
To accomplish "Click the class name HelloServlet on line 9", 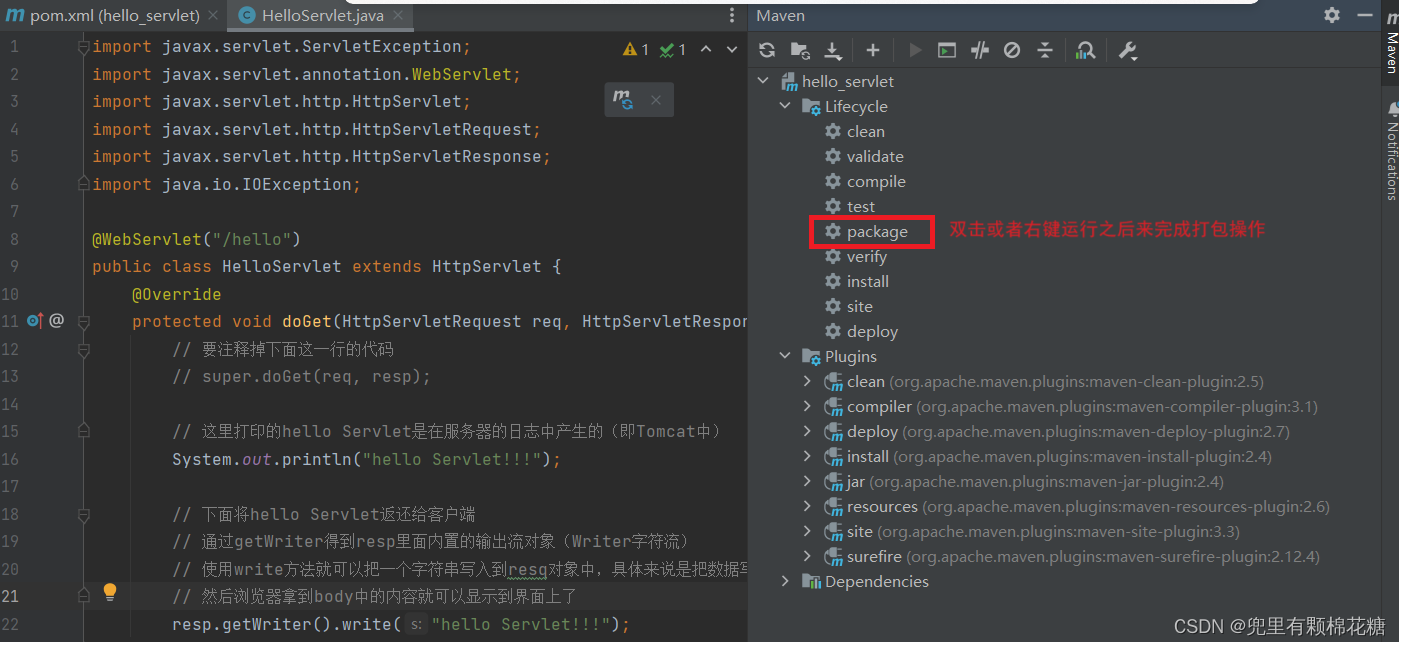I will pyautogui.click(x=281, y=267).
